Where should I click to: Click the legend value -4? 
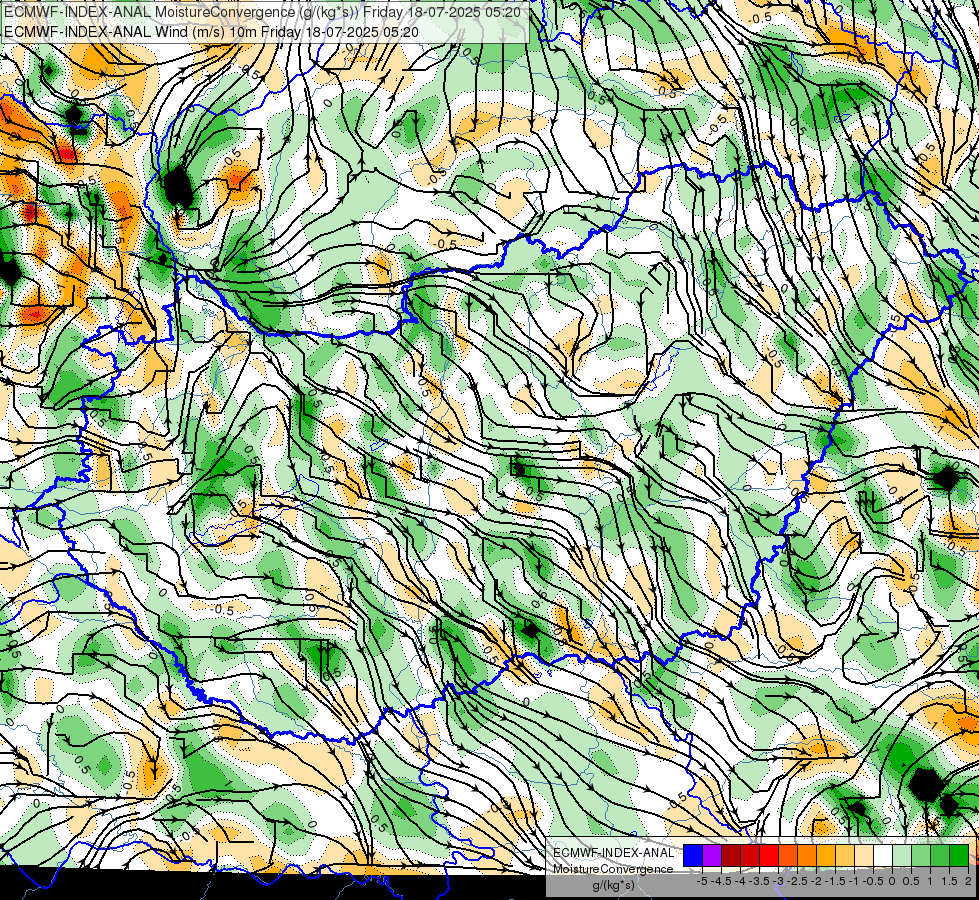tap(740, 881)
